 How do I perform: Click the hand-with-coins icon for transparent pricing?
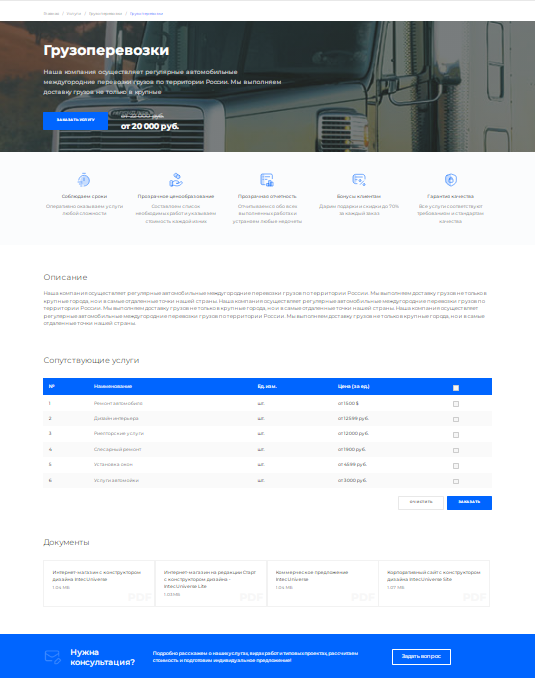(176, 179)
